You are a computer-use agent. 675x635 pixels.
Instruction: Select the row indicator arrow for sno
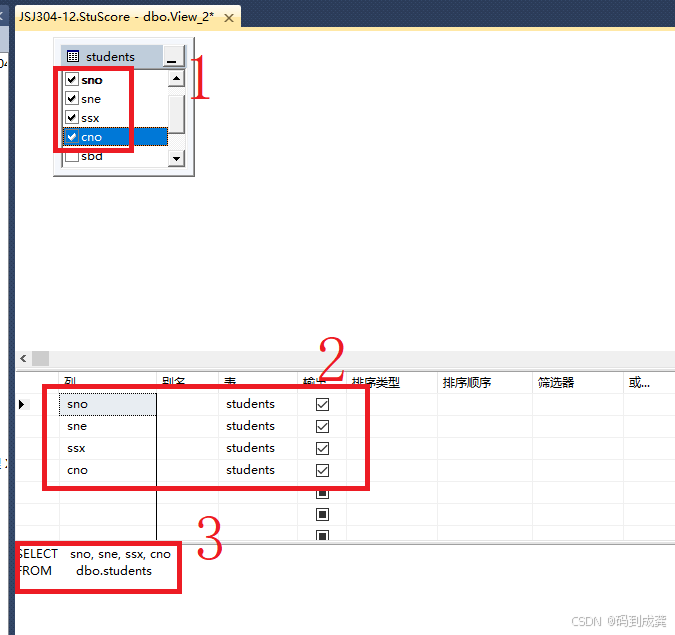23,404
